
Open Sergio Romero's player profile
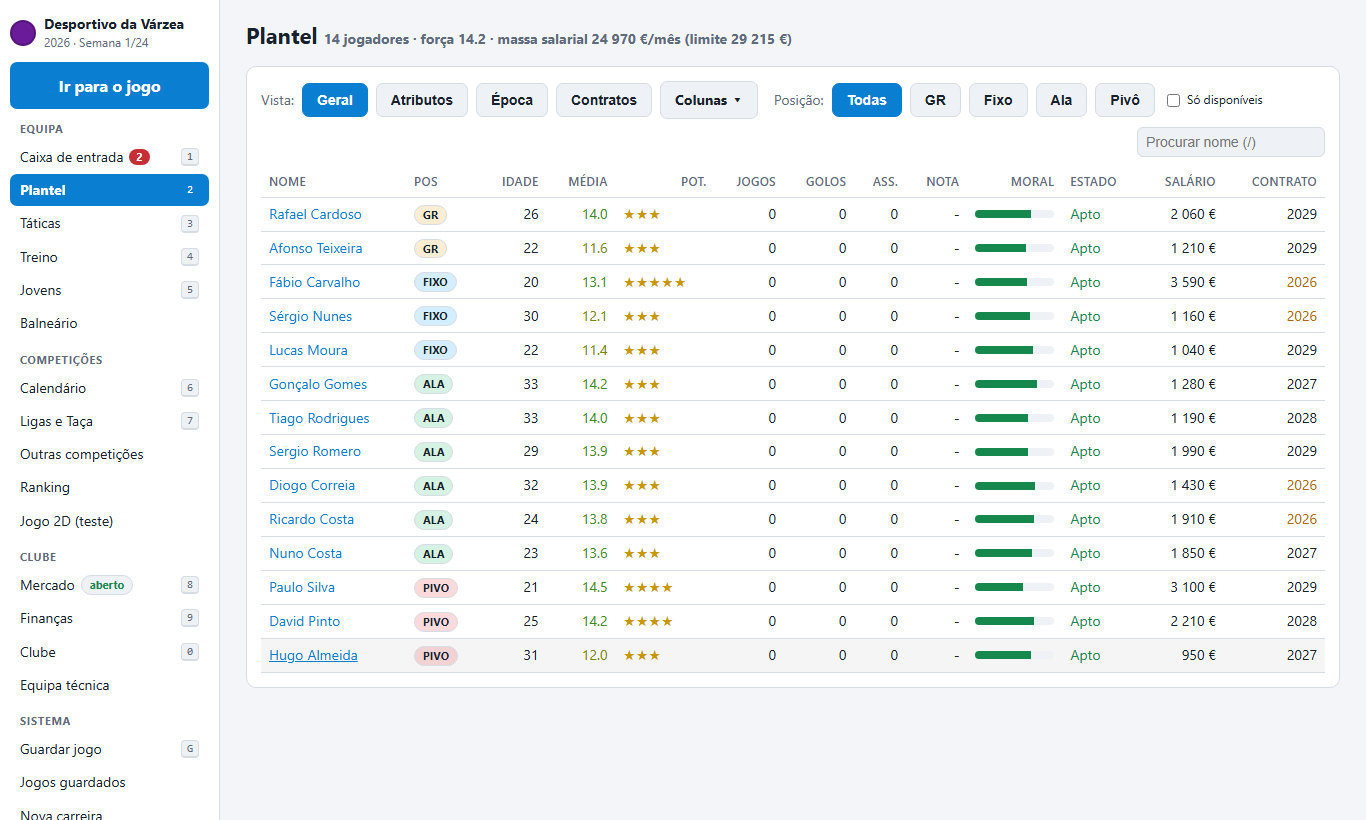click(315, 451)
